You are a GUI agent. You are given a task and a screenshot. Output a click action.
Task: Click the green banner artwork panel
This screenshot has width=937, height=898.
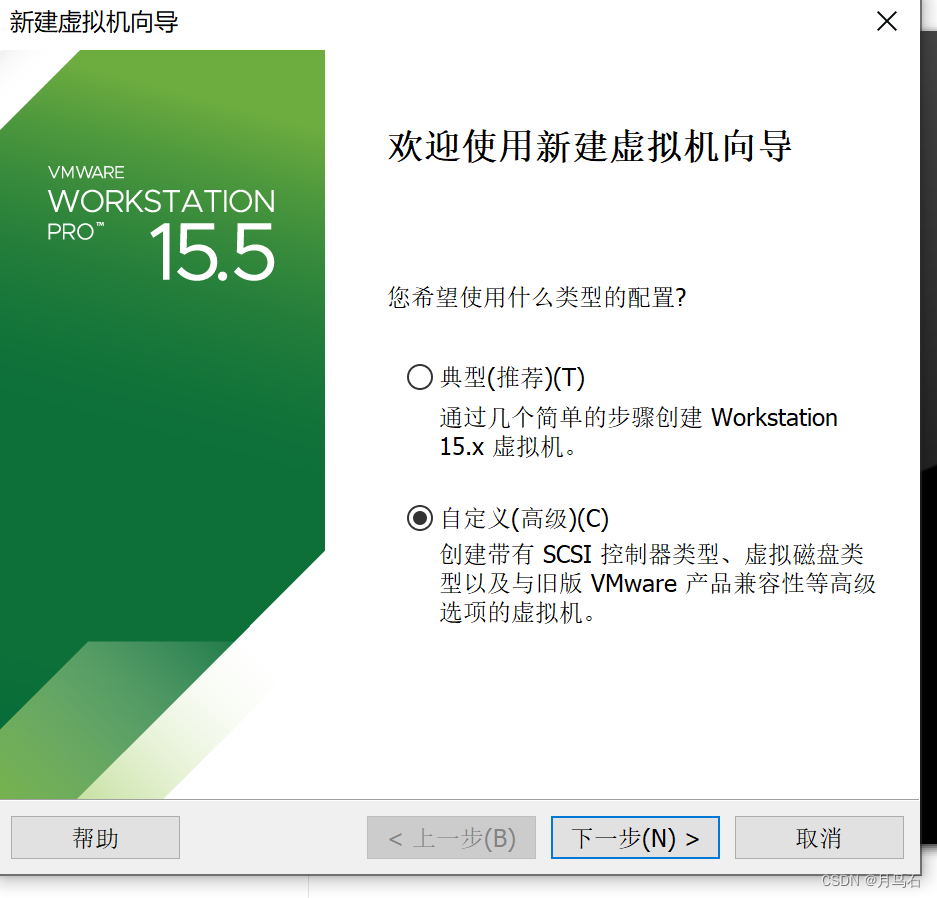point(163,424)
